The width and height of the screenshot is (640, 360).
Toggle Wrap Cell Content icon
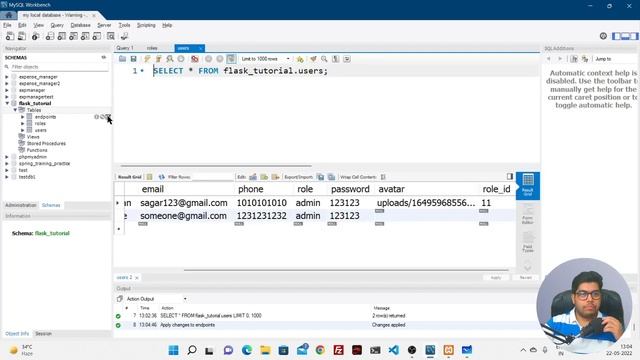pyautogui.click(x=383, y=177)
